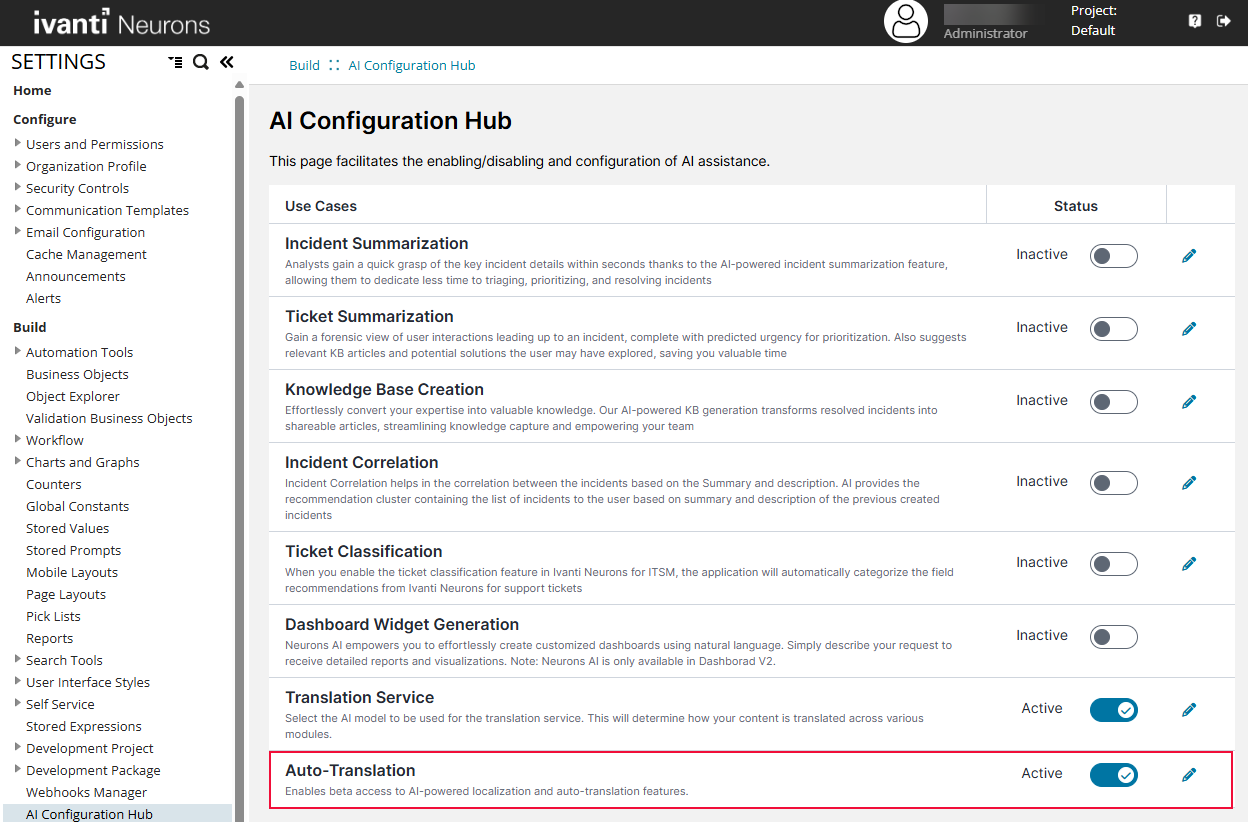Viewport: 1248px width, 822px height.
Task: Click the sidebar vertical scrollbar
Action: (239, 450)
